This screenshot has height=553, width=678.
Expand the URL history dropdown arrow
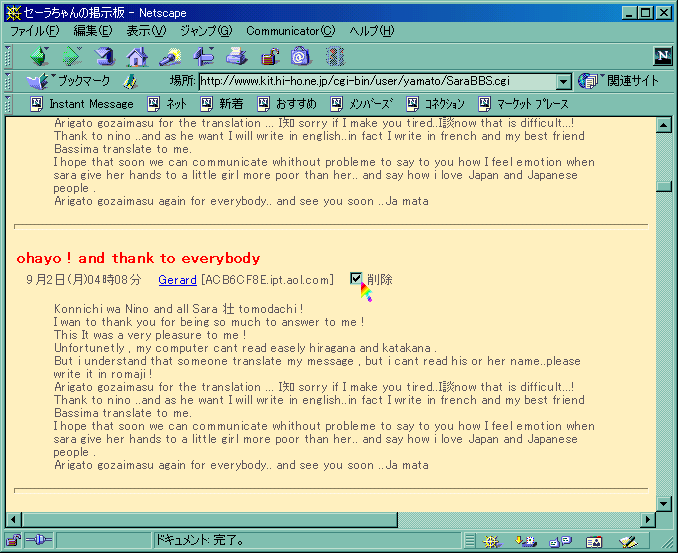point(563,81)
